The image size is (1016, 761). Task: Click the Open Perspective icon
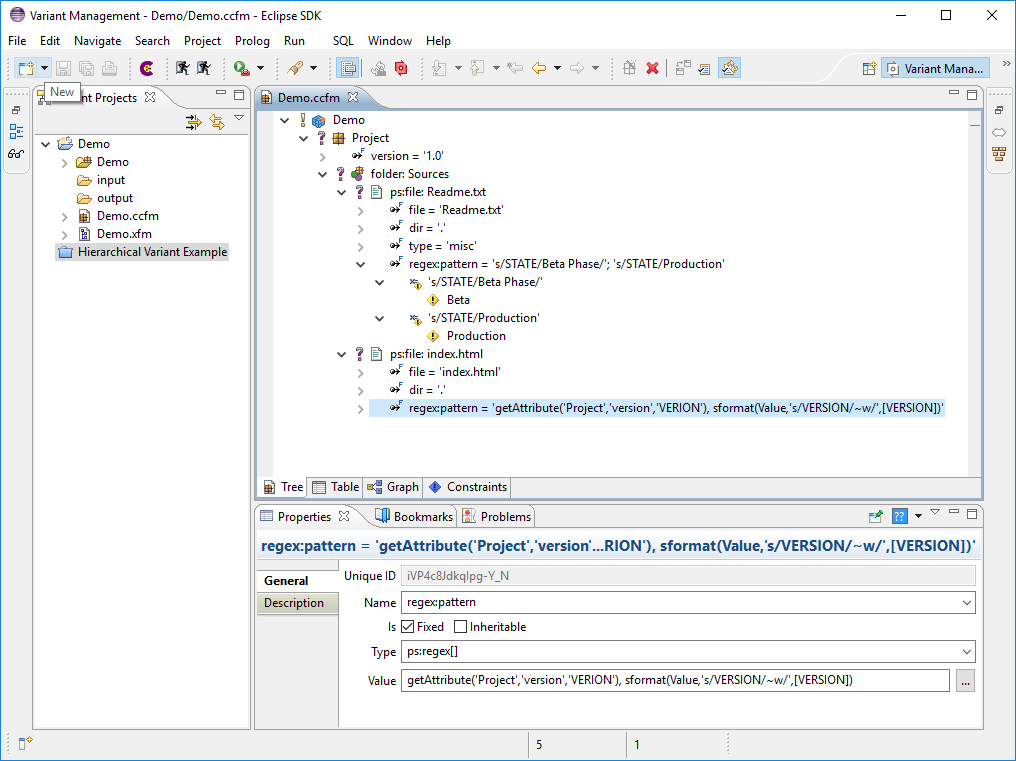(x=869, y=69)
